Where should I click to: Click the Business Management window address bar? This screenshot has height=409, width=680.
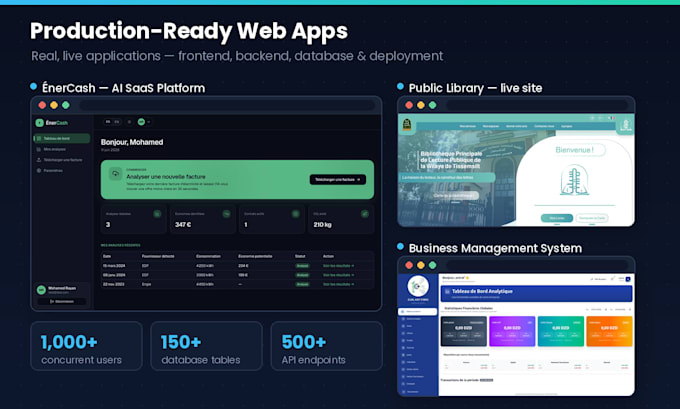pyautogui.click(x=537, y=265)
